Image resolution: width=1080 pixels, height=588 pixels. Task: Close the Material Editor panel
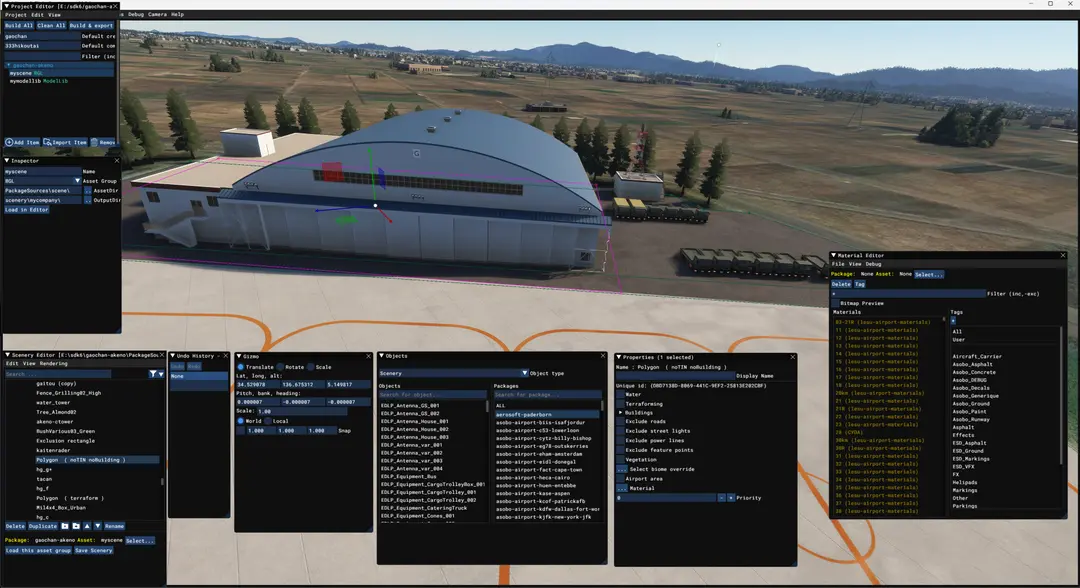pos(1063,255)
